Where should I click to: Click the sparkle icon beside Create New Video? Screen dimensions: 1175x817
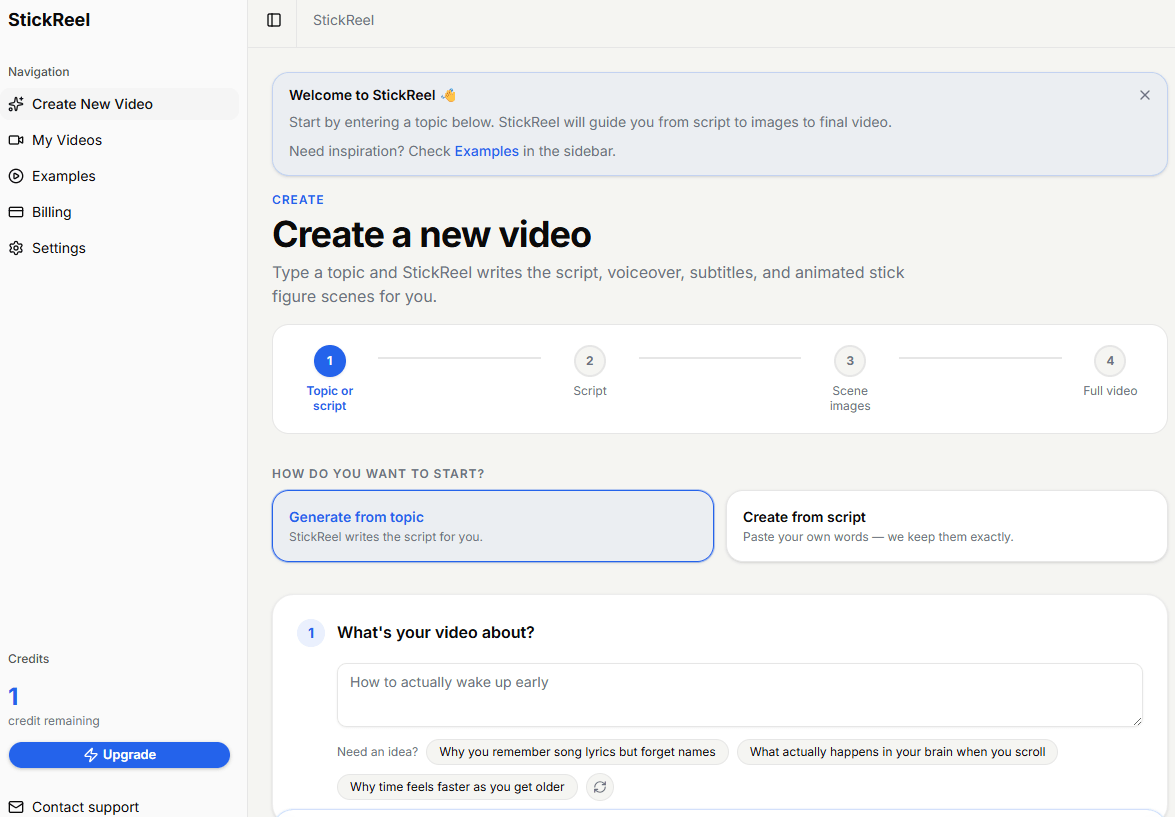16,104
